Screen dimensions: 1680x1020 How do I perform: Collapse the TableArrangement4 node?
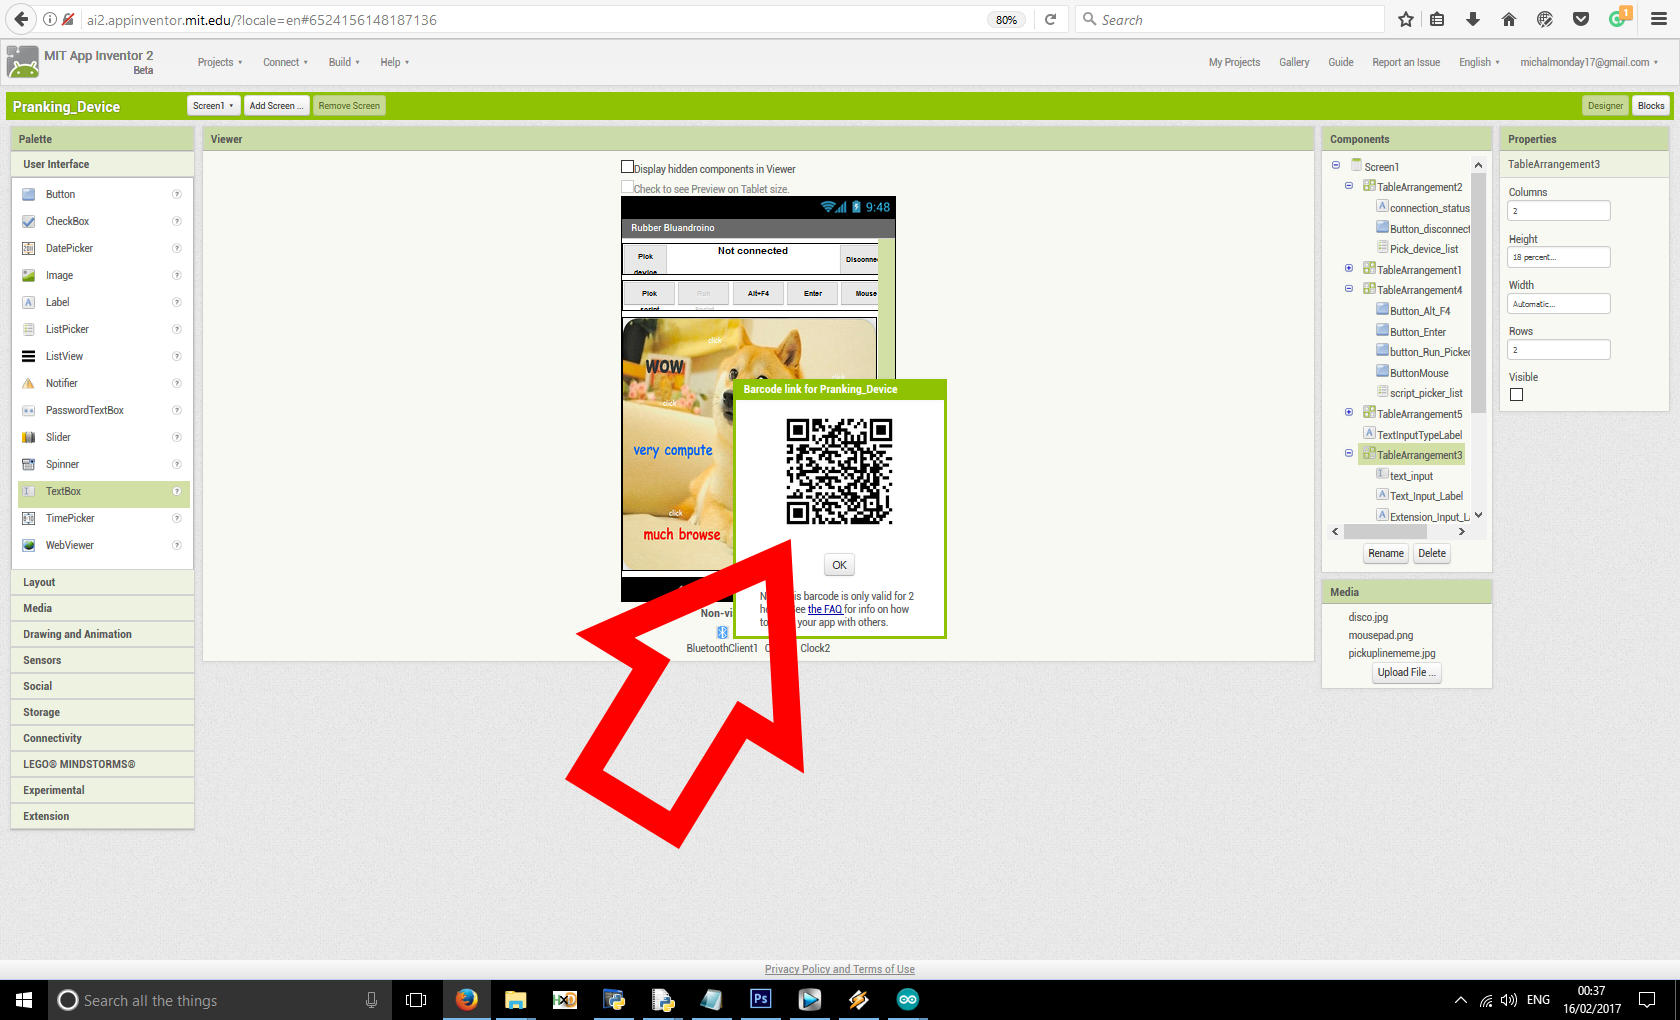tap(1349, 289)
